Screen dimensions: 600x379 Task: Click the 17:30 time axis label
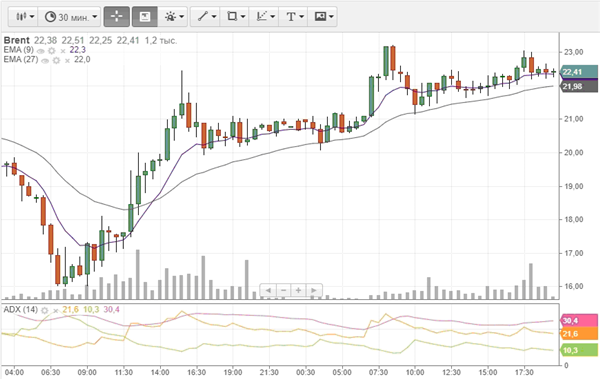[524, 372]
